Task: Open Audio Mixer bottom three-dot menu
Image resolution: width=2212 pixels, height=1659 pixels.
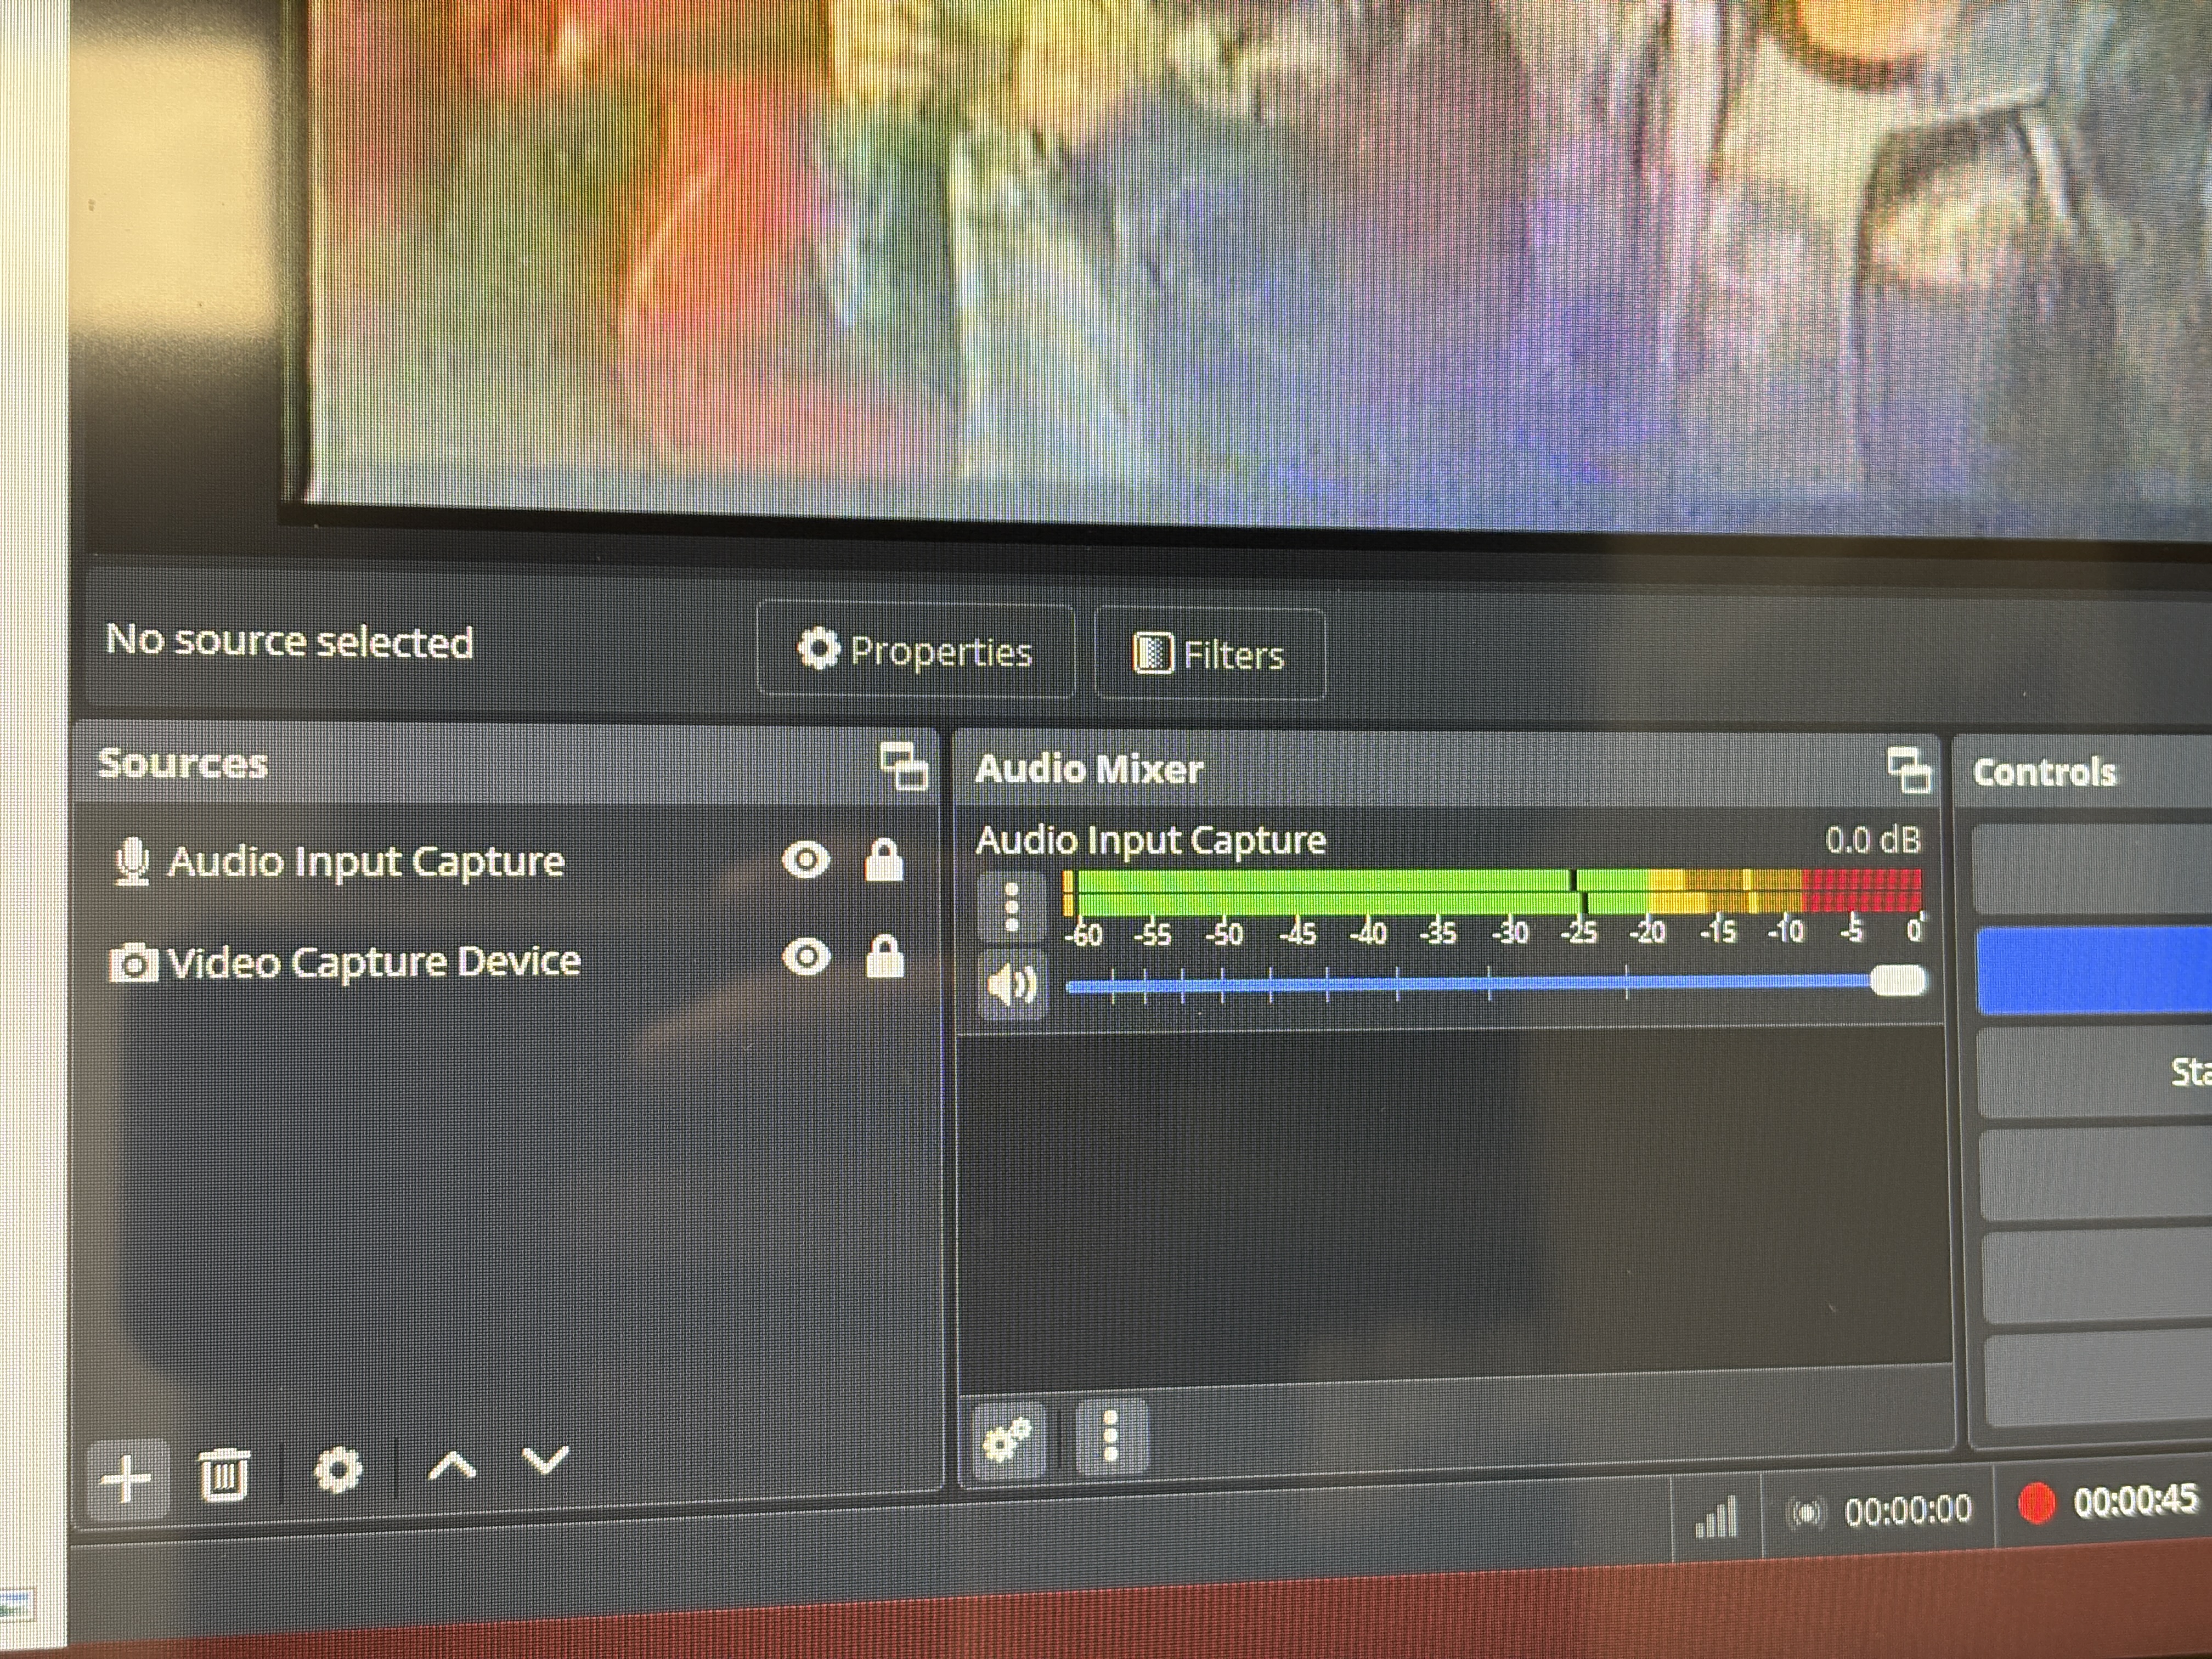Action: click(x=1110, y=1438)
